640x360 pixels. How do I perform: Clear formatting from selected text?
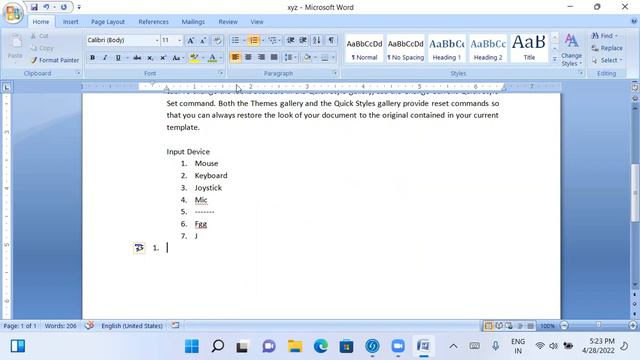pos(218,40)
